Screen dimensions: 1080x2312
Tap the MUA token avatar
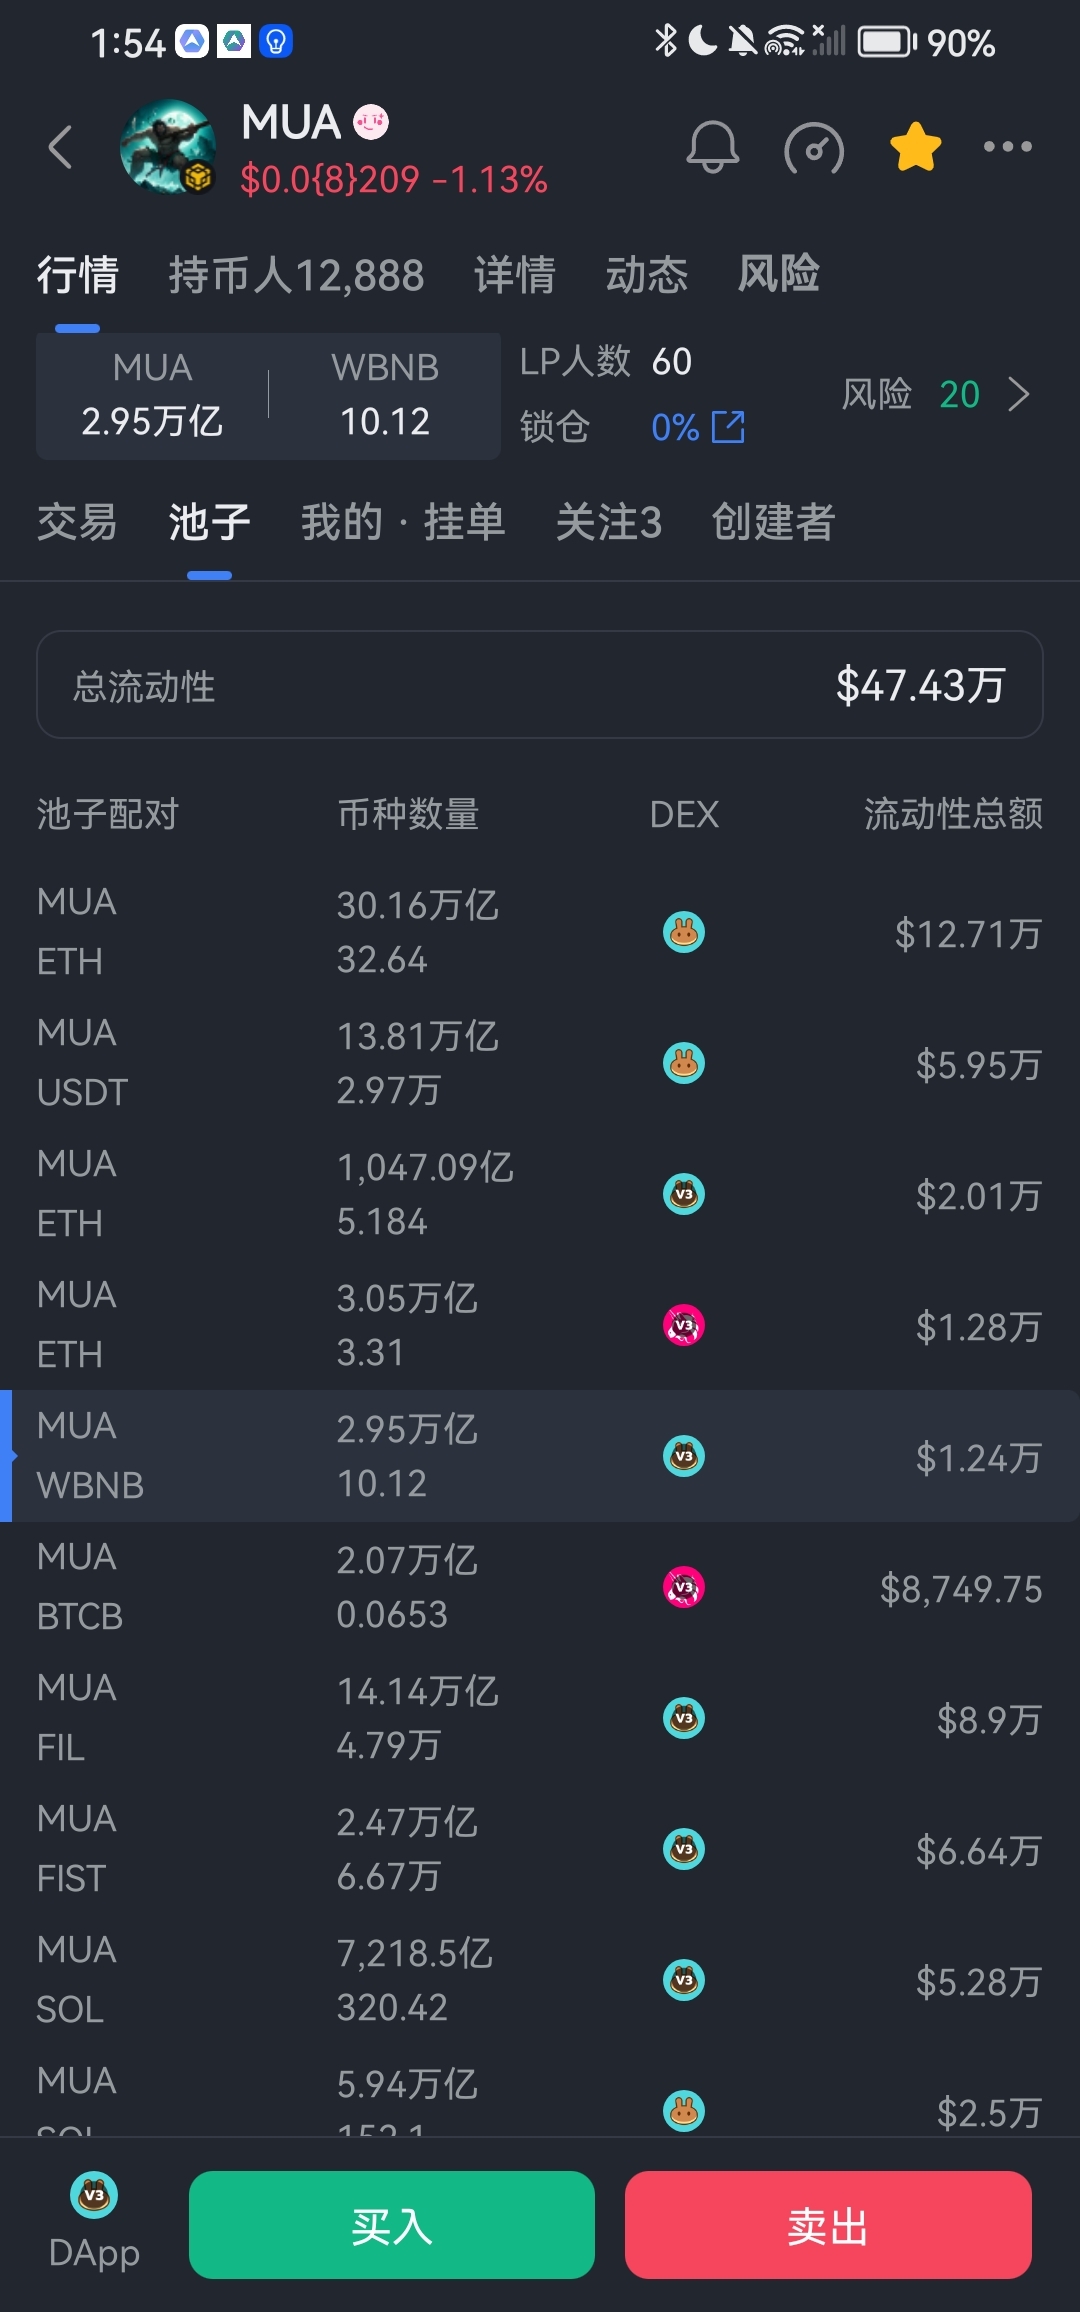pyautogui.click(x=167, y=147)
